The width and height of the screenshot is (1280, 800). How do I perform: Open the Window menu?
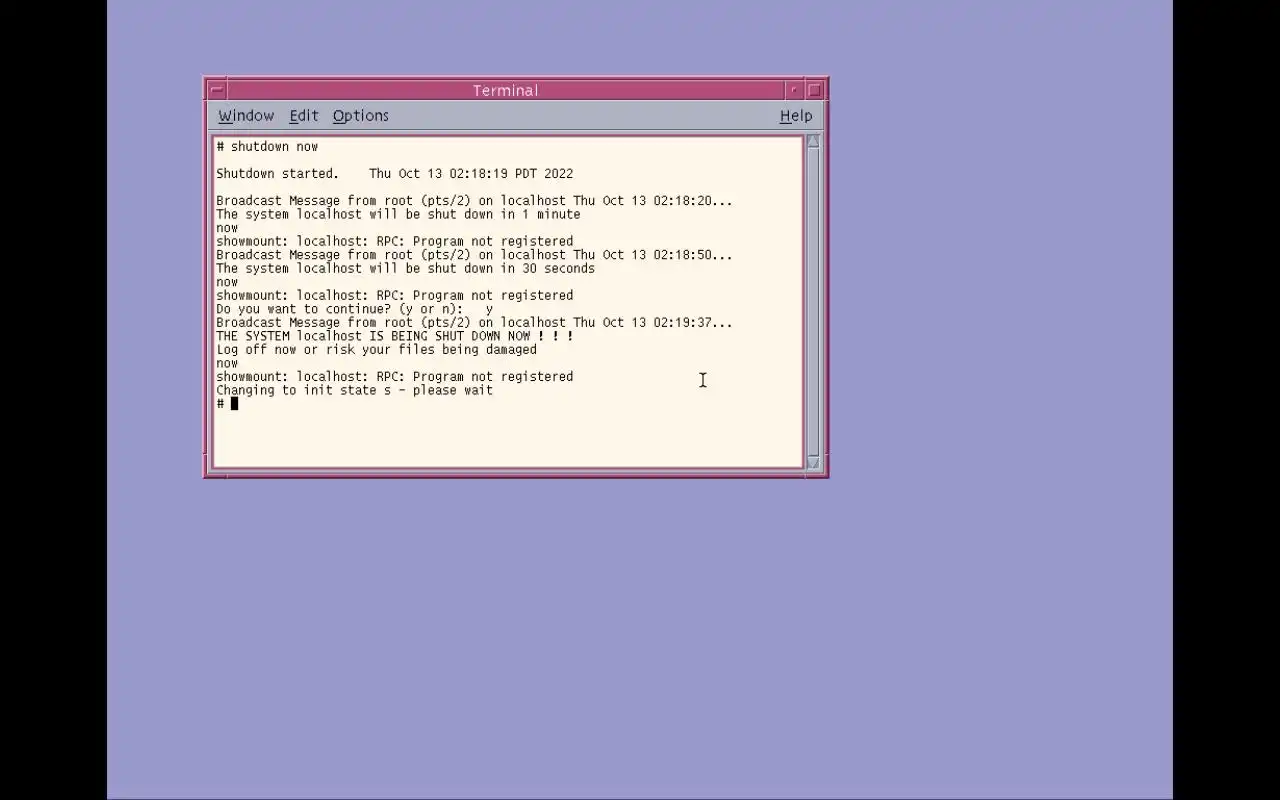click(246, 116)
